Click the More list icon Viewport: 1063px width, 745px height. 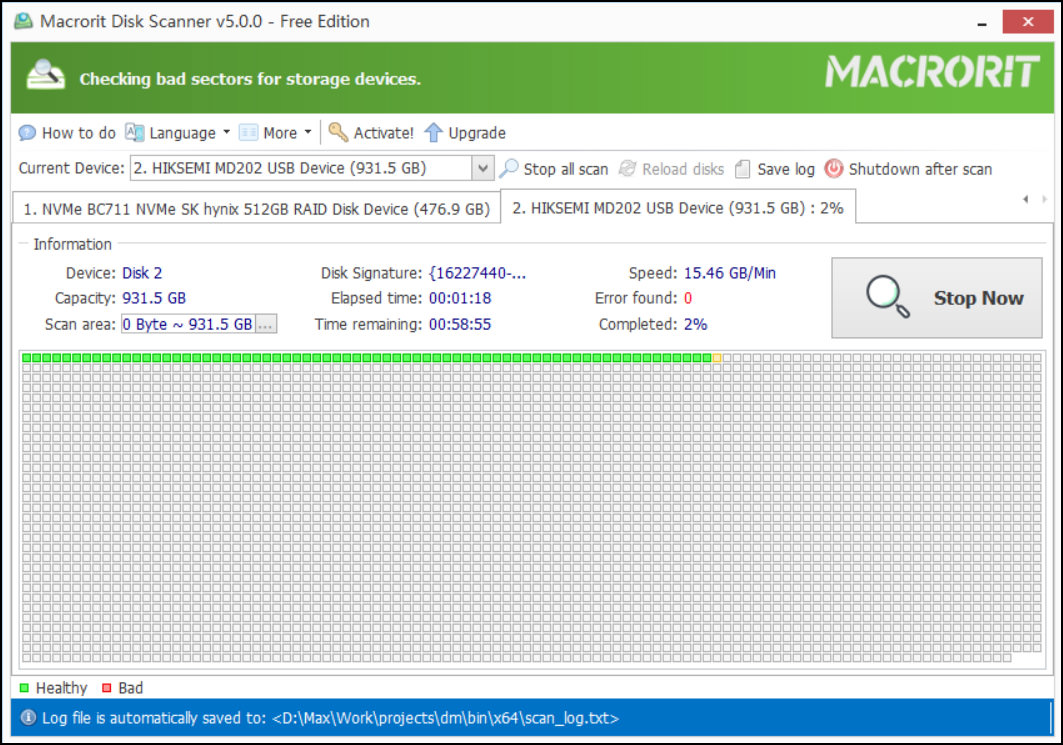pyautogui.click(x=248, y=133)
